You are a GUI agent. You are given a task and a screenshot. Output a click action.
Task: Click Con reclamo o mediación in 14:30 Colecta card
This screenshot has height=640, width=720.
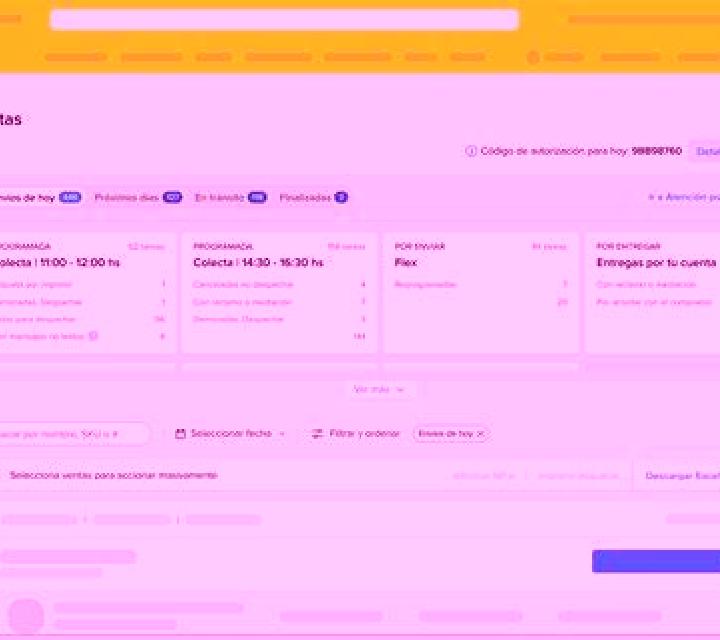[279, 302]
